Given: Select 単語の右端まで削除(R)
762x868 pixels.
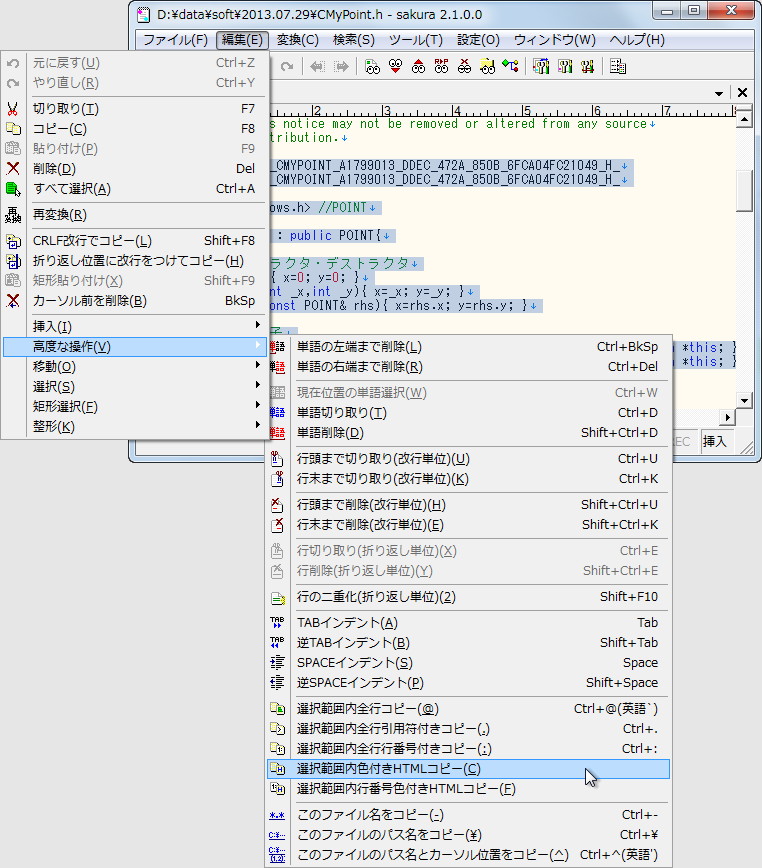Looking at the screenshot, I should 468,366.
